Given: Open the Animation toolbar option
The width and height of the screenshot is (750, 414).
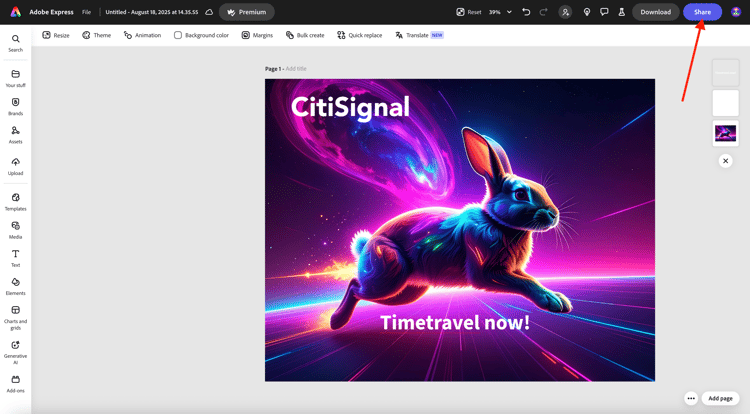Looking at the screenshot, I should (142, 35).
